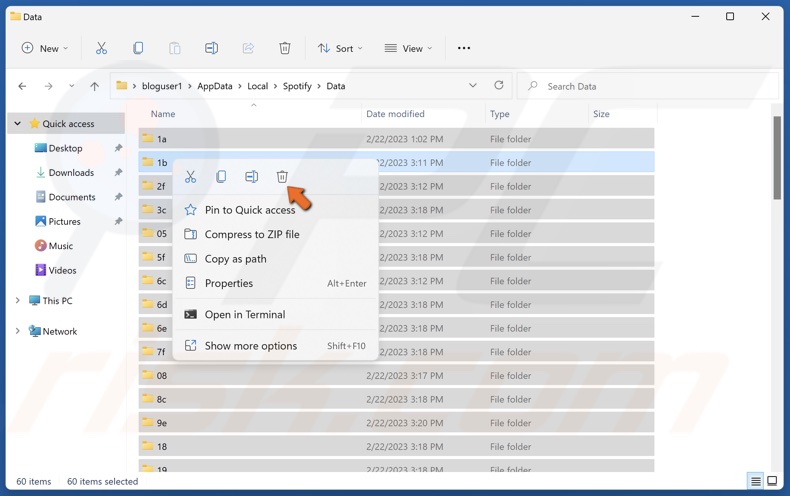This screenshot has width=790, height=496.
Task: Open Documents in the sidebar
Action: 72,197
